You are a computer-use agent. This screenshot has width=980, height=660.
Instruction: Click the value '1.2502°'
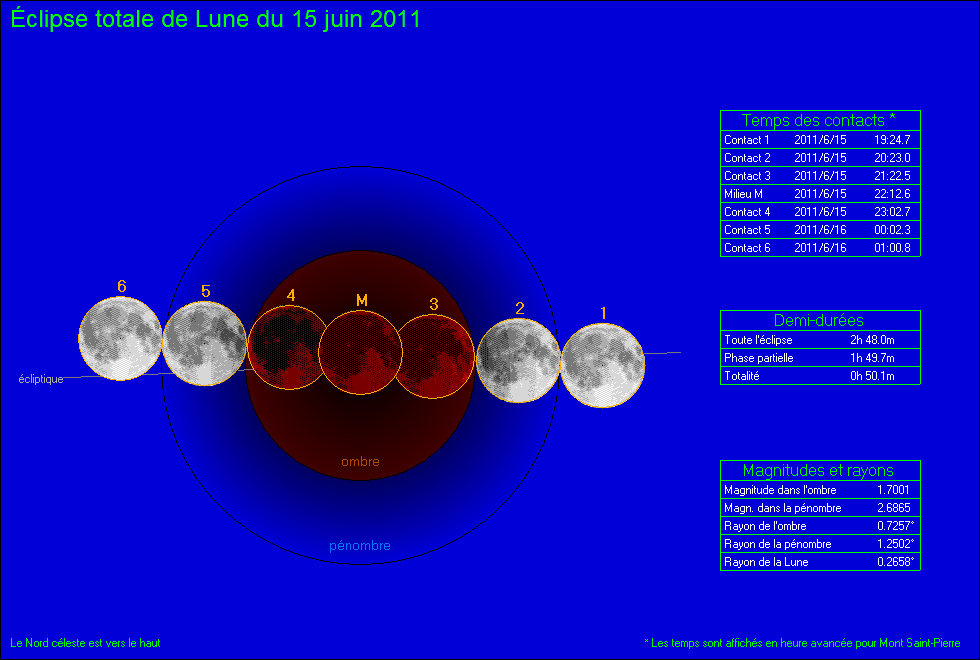(896, 544)
